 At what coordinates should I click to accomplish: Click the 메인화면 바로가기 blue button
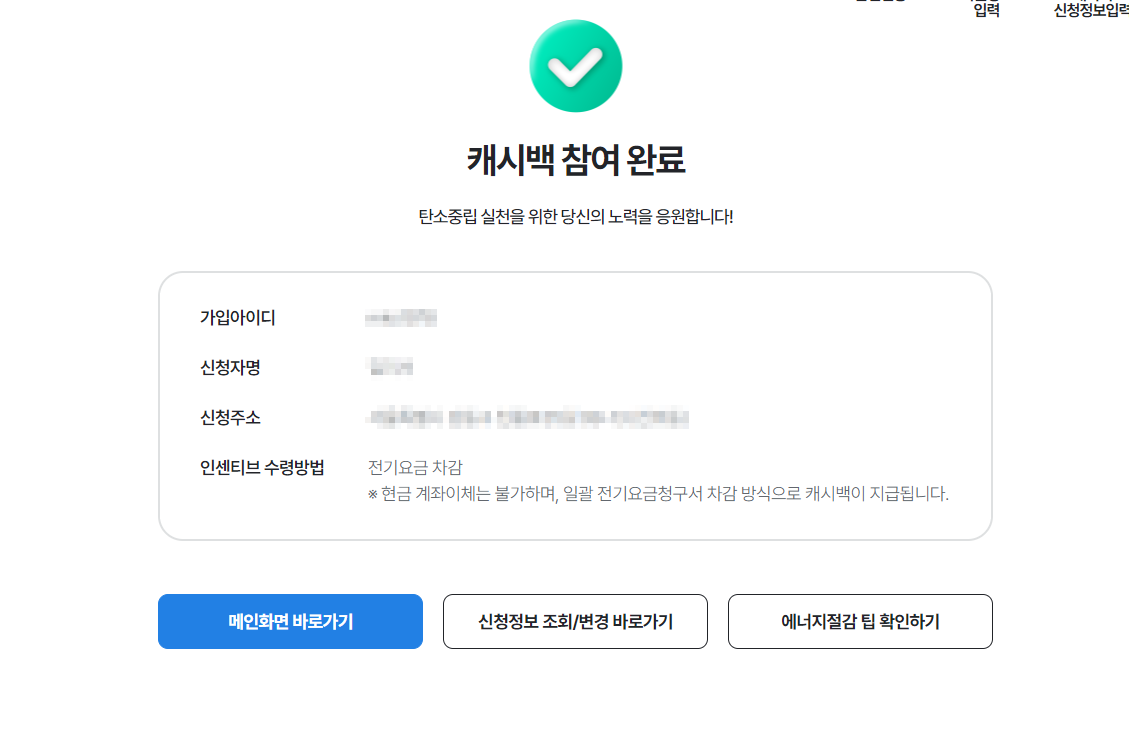click(290, 621)
